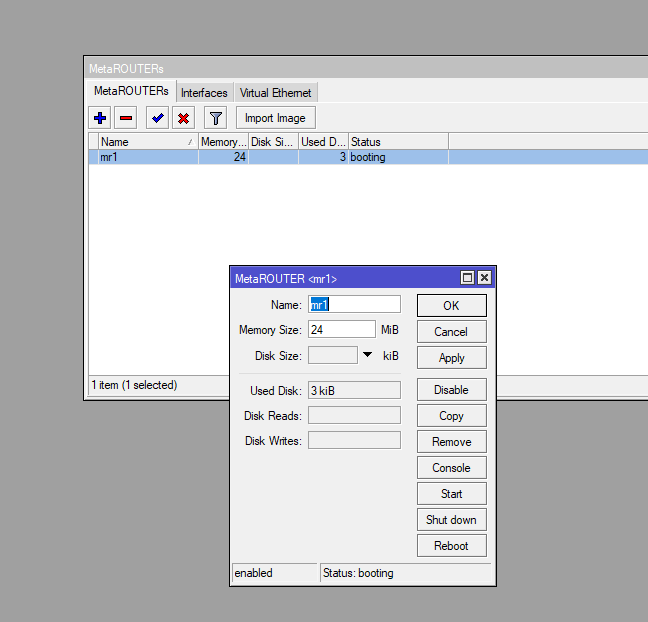This screenshot has width=648, height=622.
Task: Click the Disk Size input field
Action: tap(333, 355)
